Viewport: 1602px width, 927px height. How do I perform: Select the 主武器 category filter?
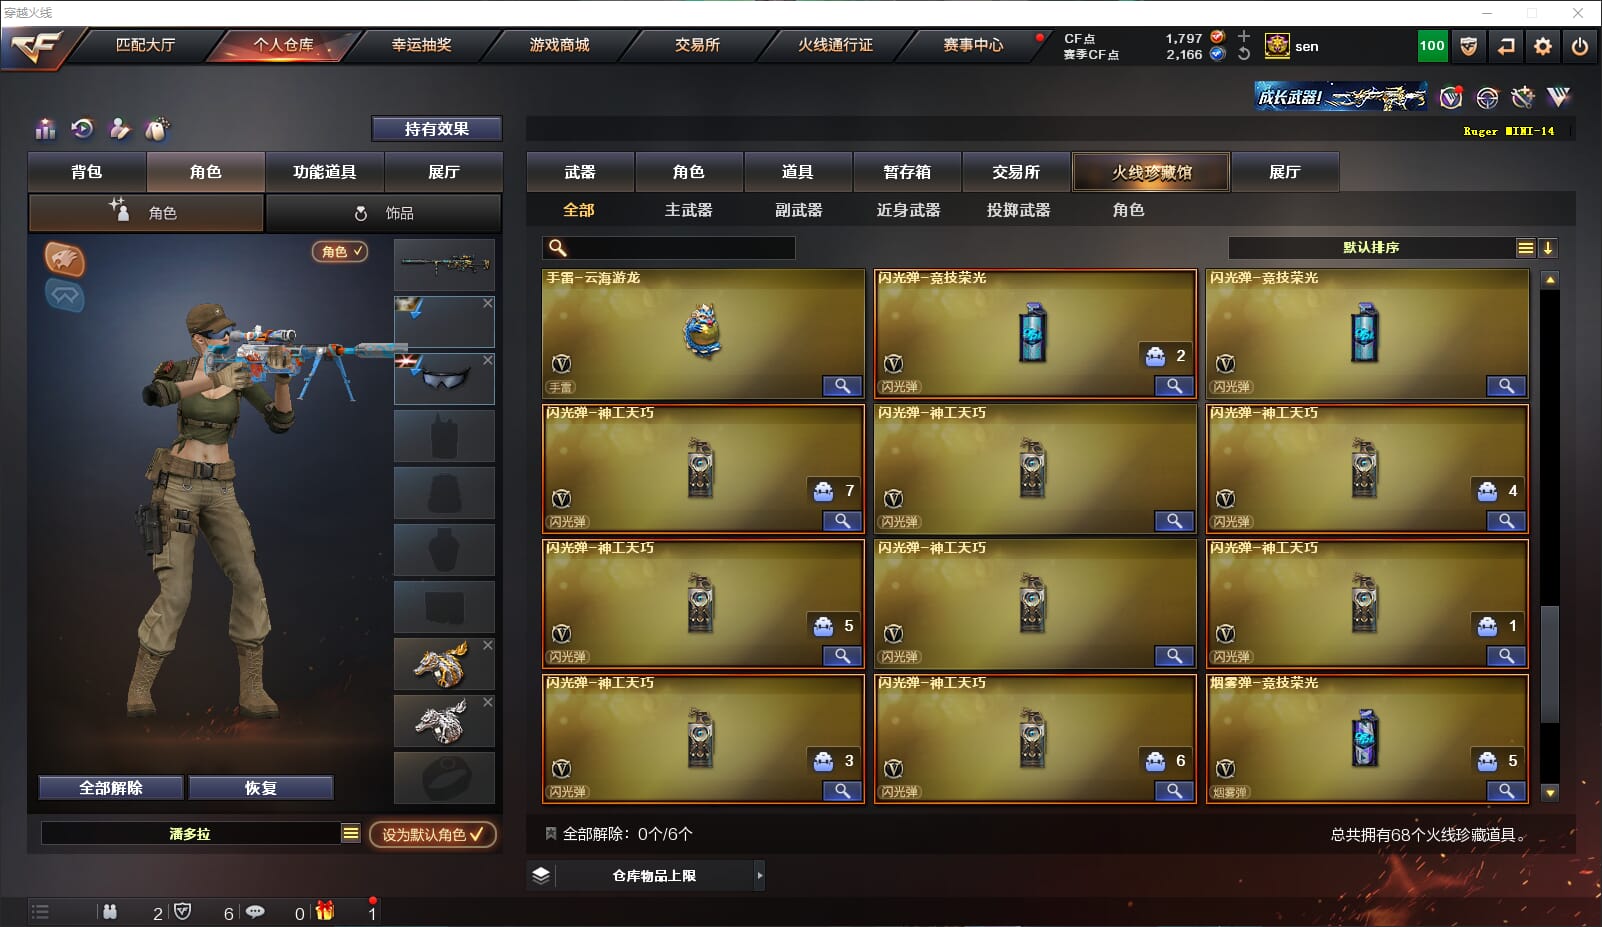[x=689, y=210]
